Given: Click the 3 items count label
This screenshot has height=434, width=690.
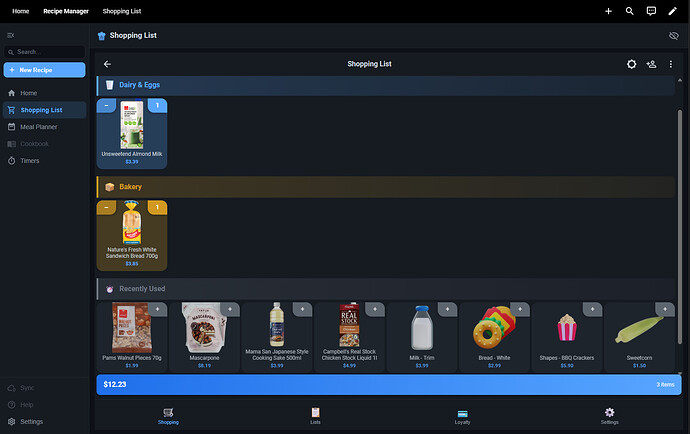Looking at the screenshot, I should coord(665,385).
